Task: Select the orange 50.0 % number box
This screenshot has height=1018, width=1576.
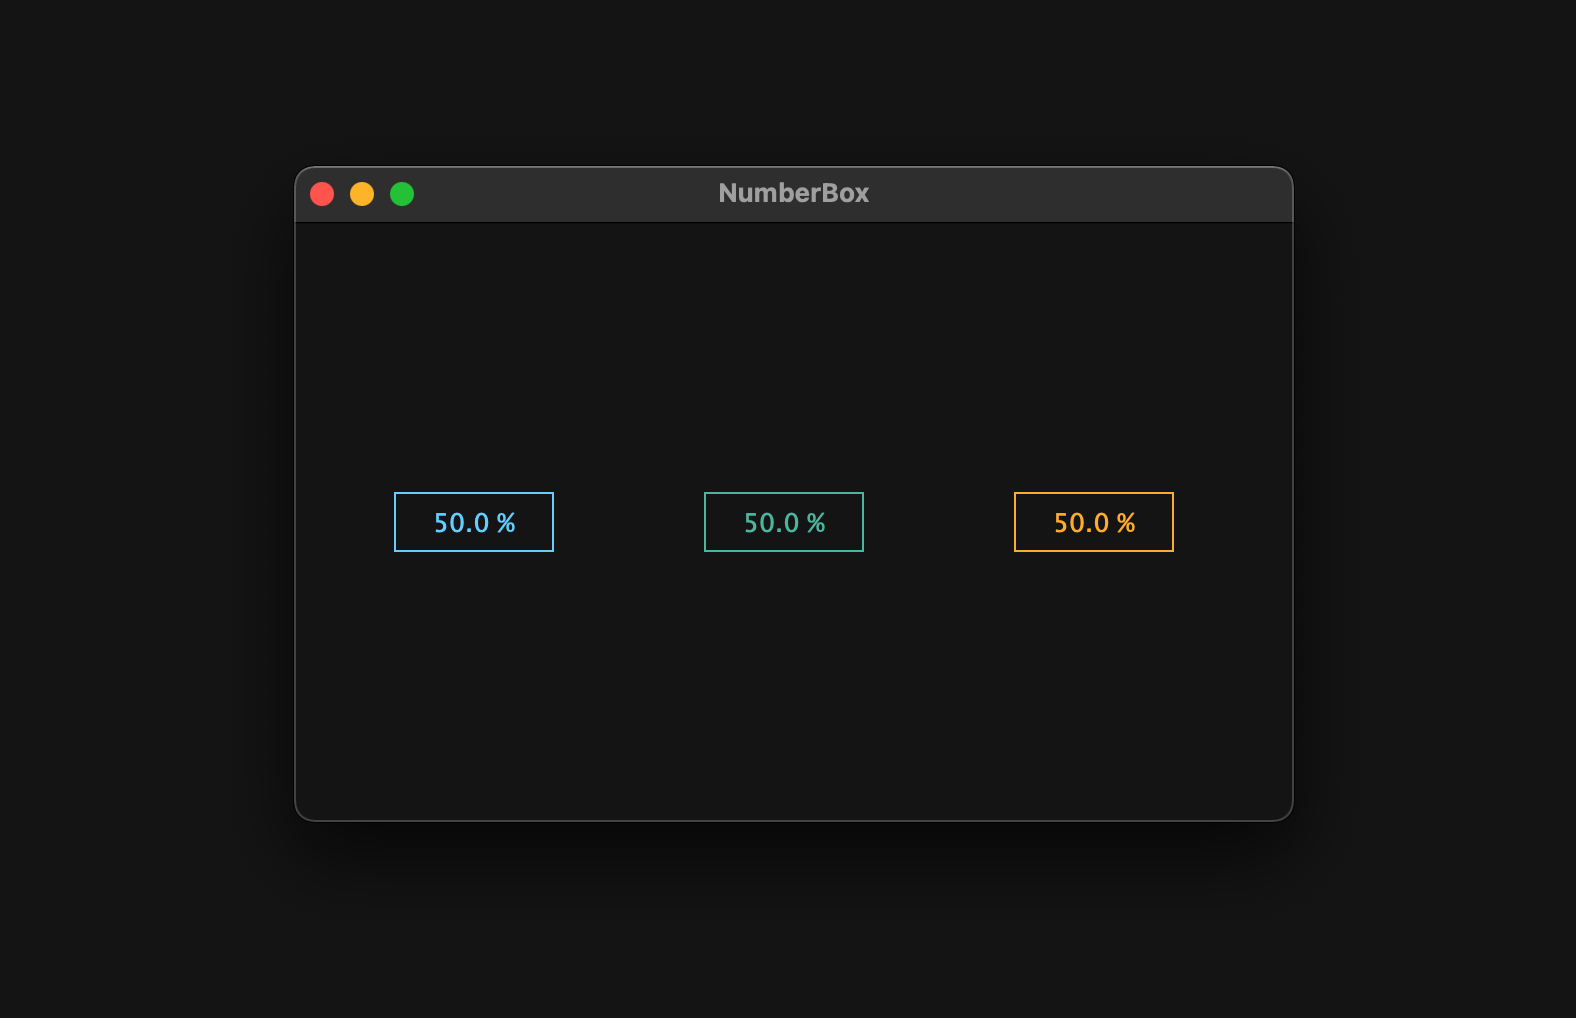Action: pos(1094,522)
